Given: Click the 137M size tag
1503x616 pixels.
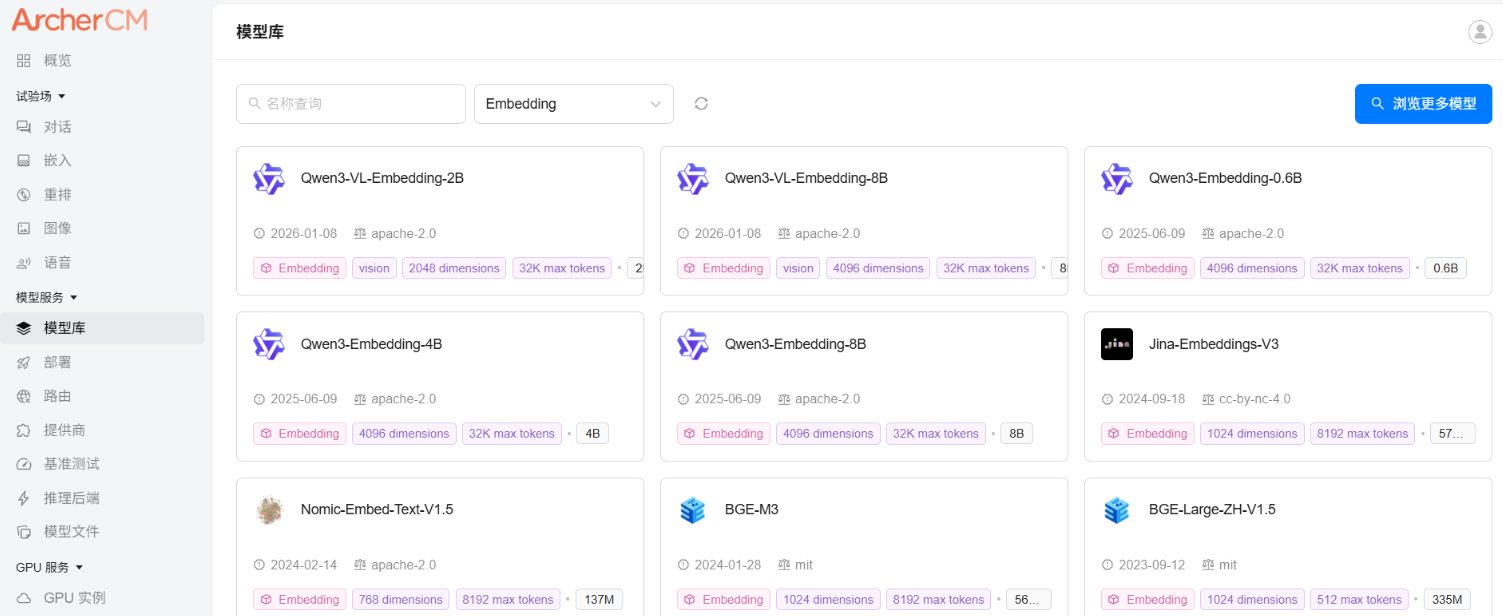Looking at the screenshot, I should (x=600, y=600).
